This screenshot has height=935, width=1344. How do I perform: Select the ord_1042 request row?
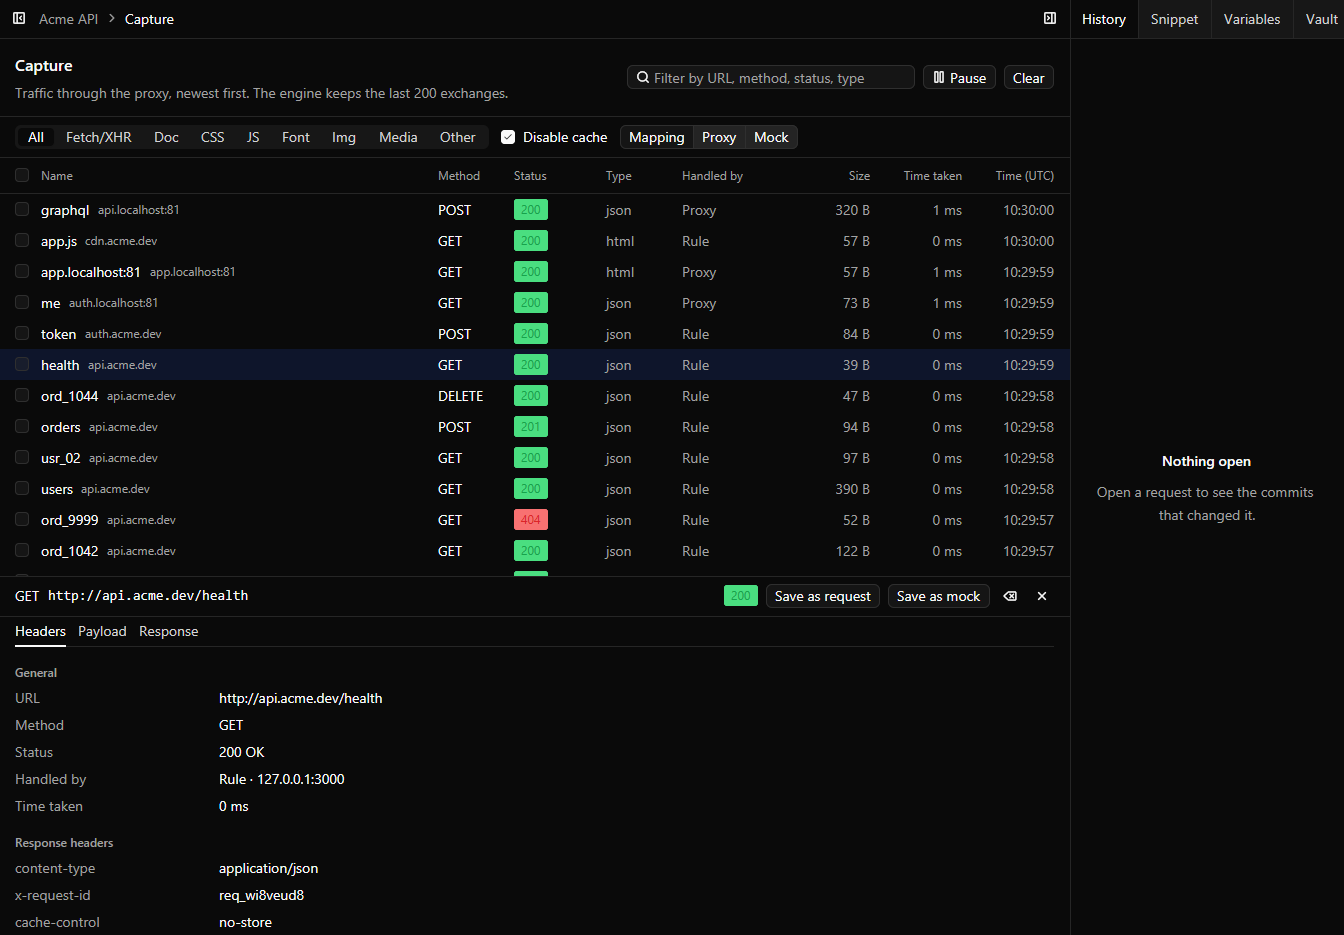coord(535,551)
